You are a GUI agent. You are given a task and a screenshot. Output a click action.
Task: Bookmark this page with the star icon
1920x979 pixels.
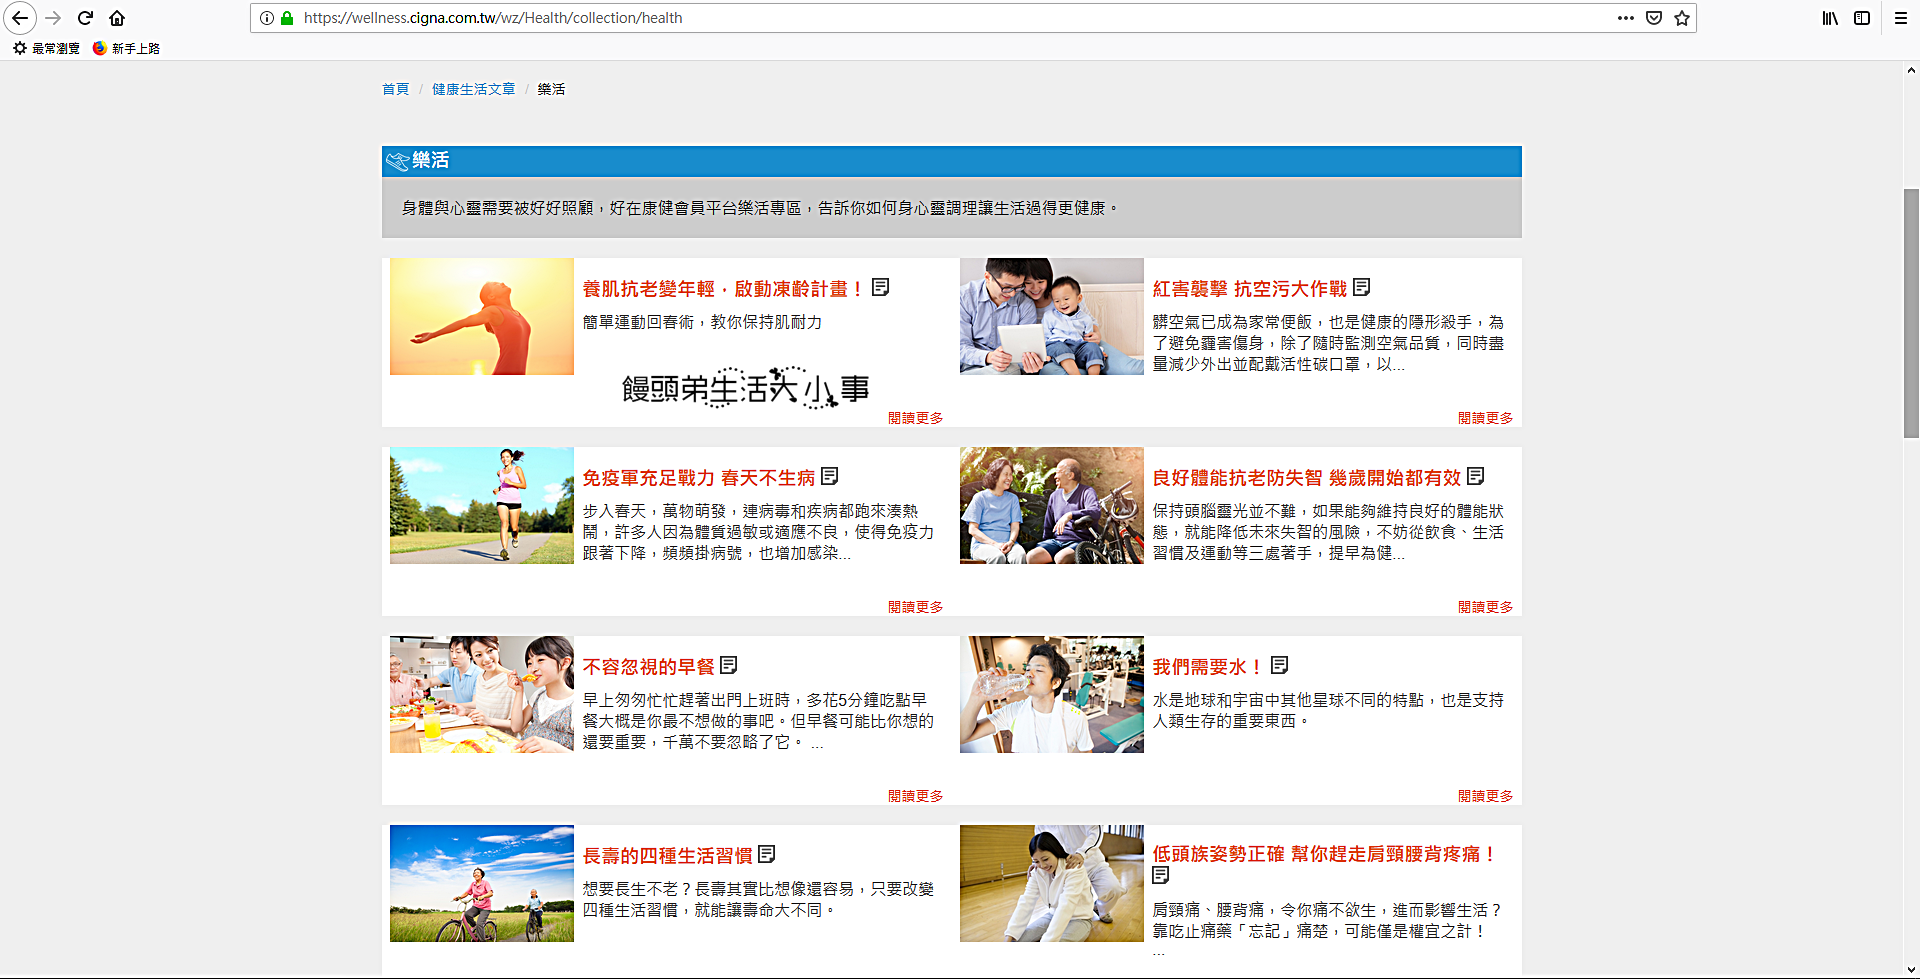1682,18
